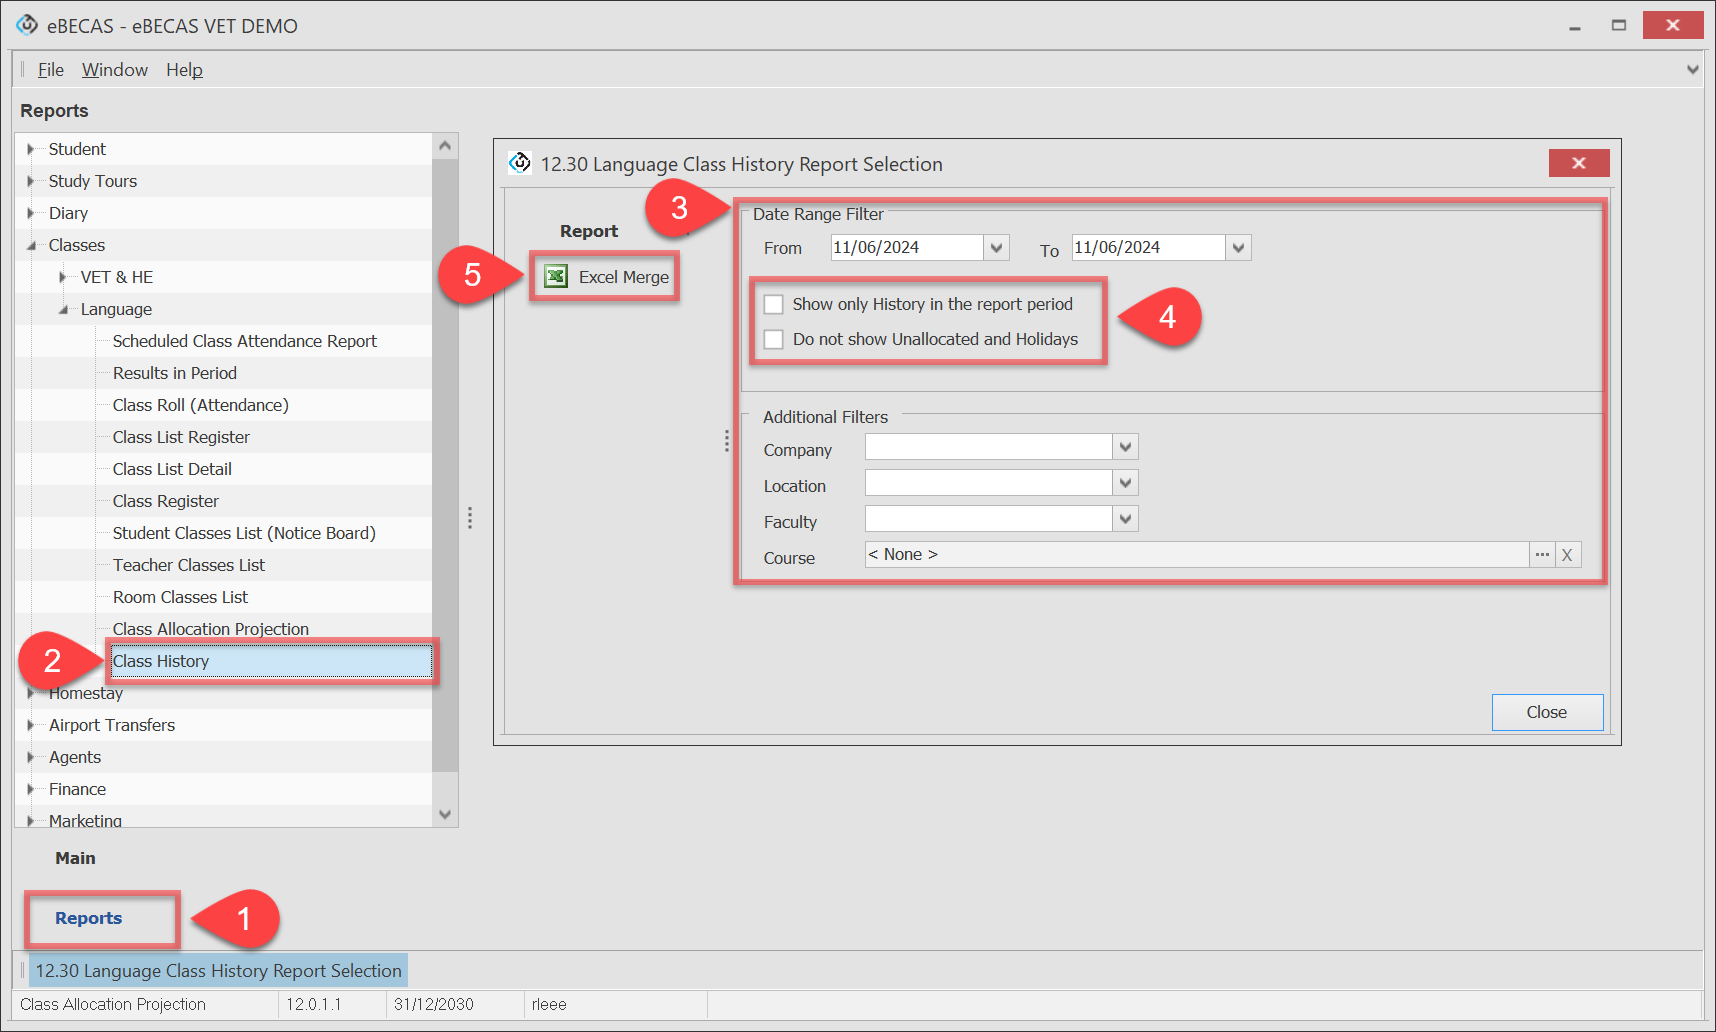
Task: Clear the Course filter with X
Action: pyautogui.click(x=1567, y=555)
